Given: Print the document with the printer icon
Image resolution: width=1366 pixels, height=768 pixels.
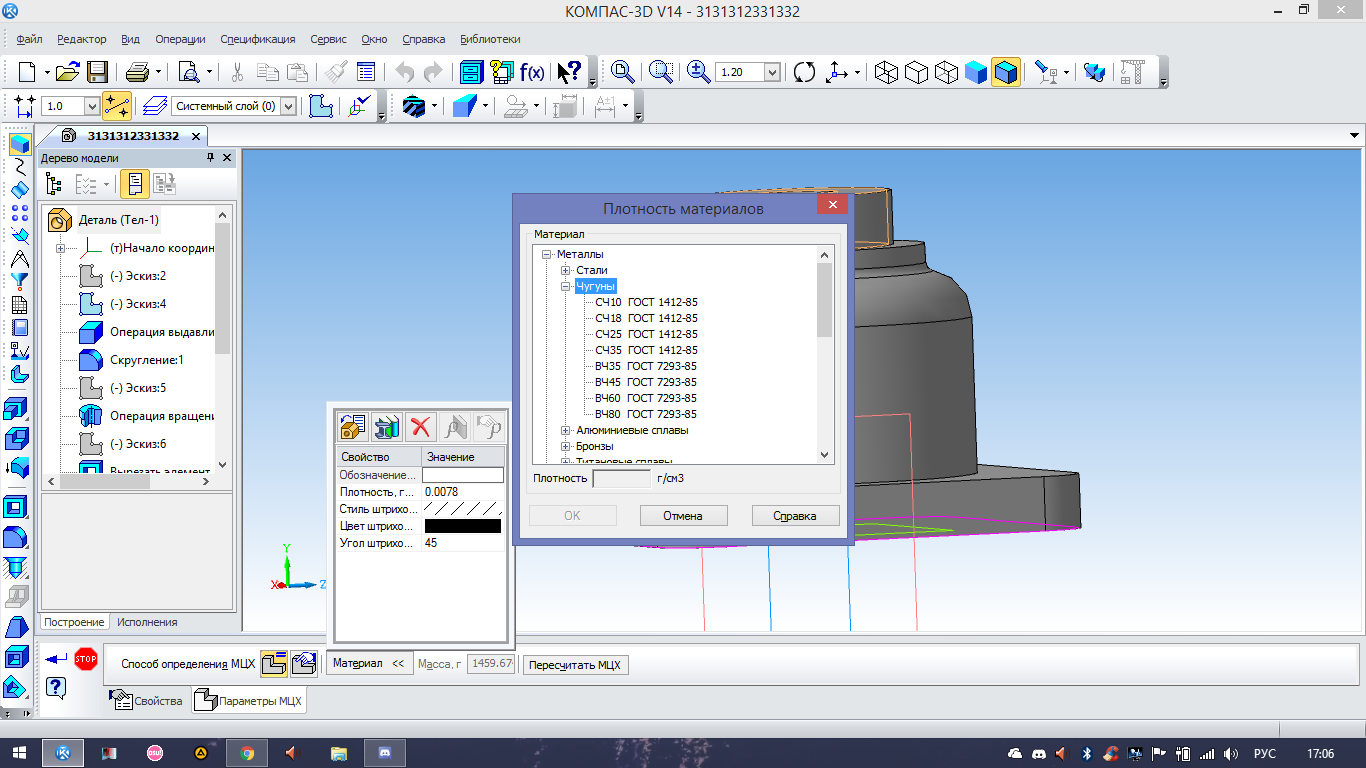Looking at the screenshot, I should tap(137, 72).
